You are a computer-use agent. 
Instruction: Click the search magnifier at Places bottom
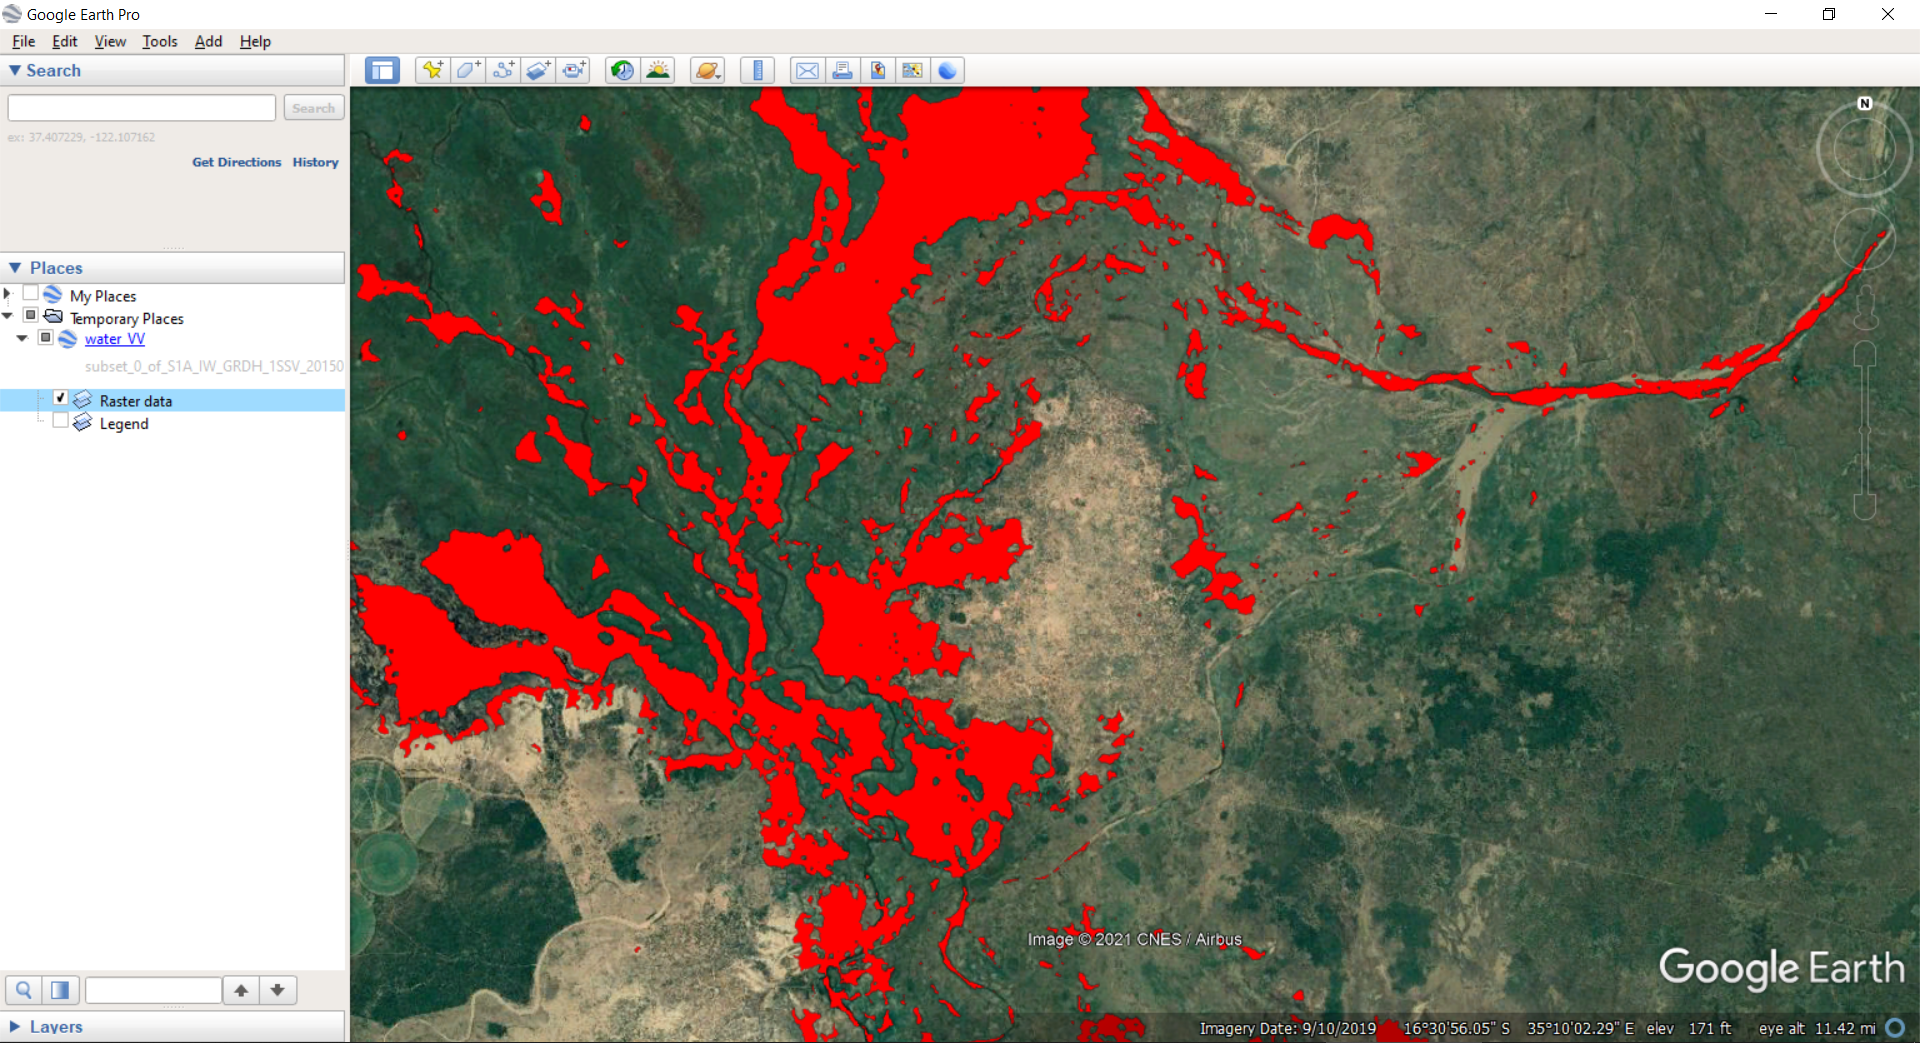pyautogui.click(x=23, y=990)
